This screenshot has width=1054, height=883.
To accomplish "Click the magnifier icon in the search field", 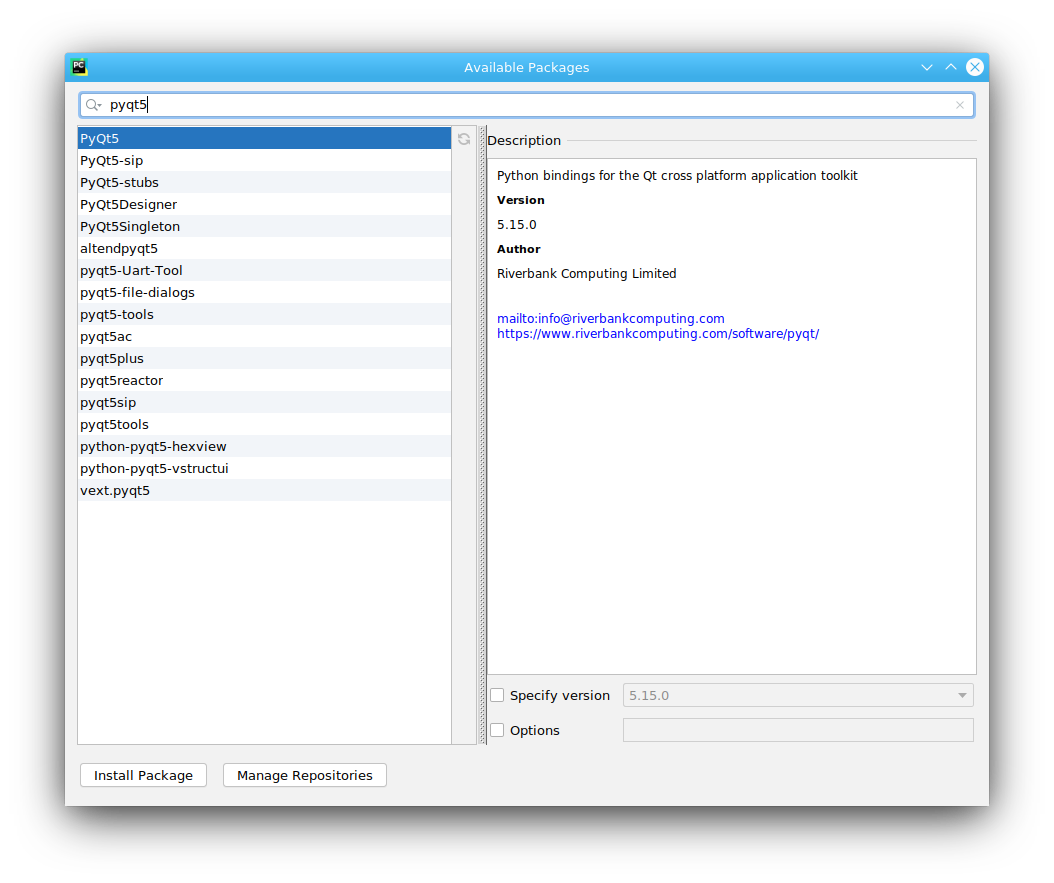I will [92, 104].
